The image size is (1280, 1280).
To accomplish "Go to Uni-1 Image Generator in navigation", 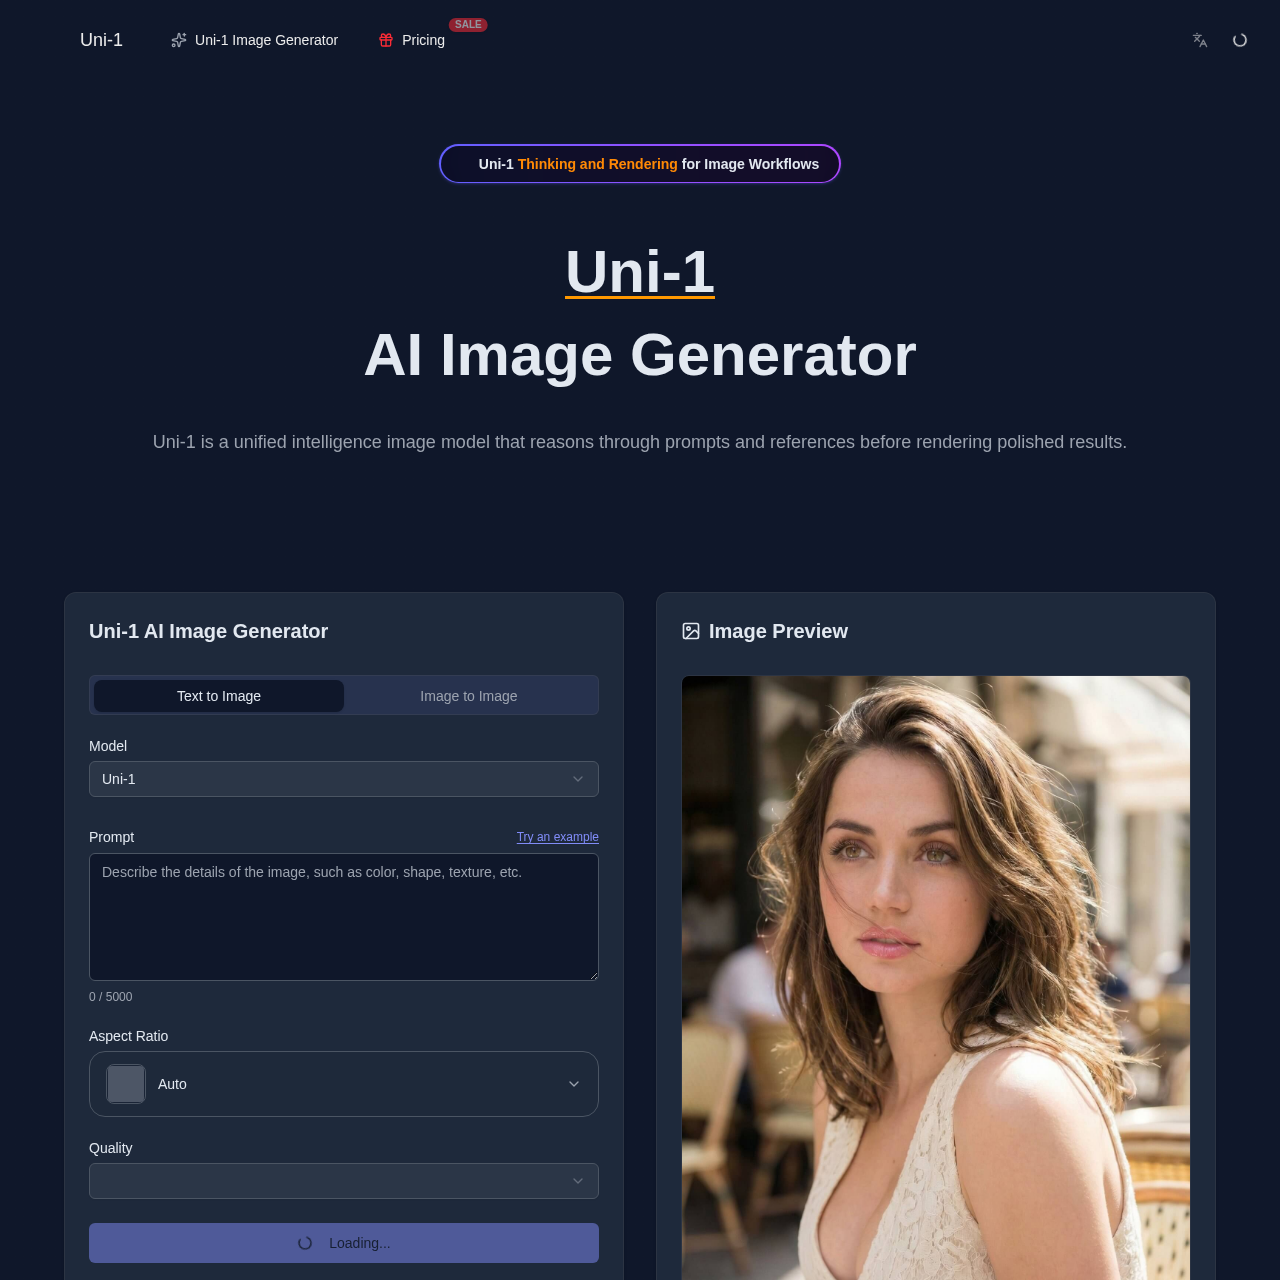I will 266,40.
